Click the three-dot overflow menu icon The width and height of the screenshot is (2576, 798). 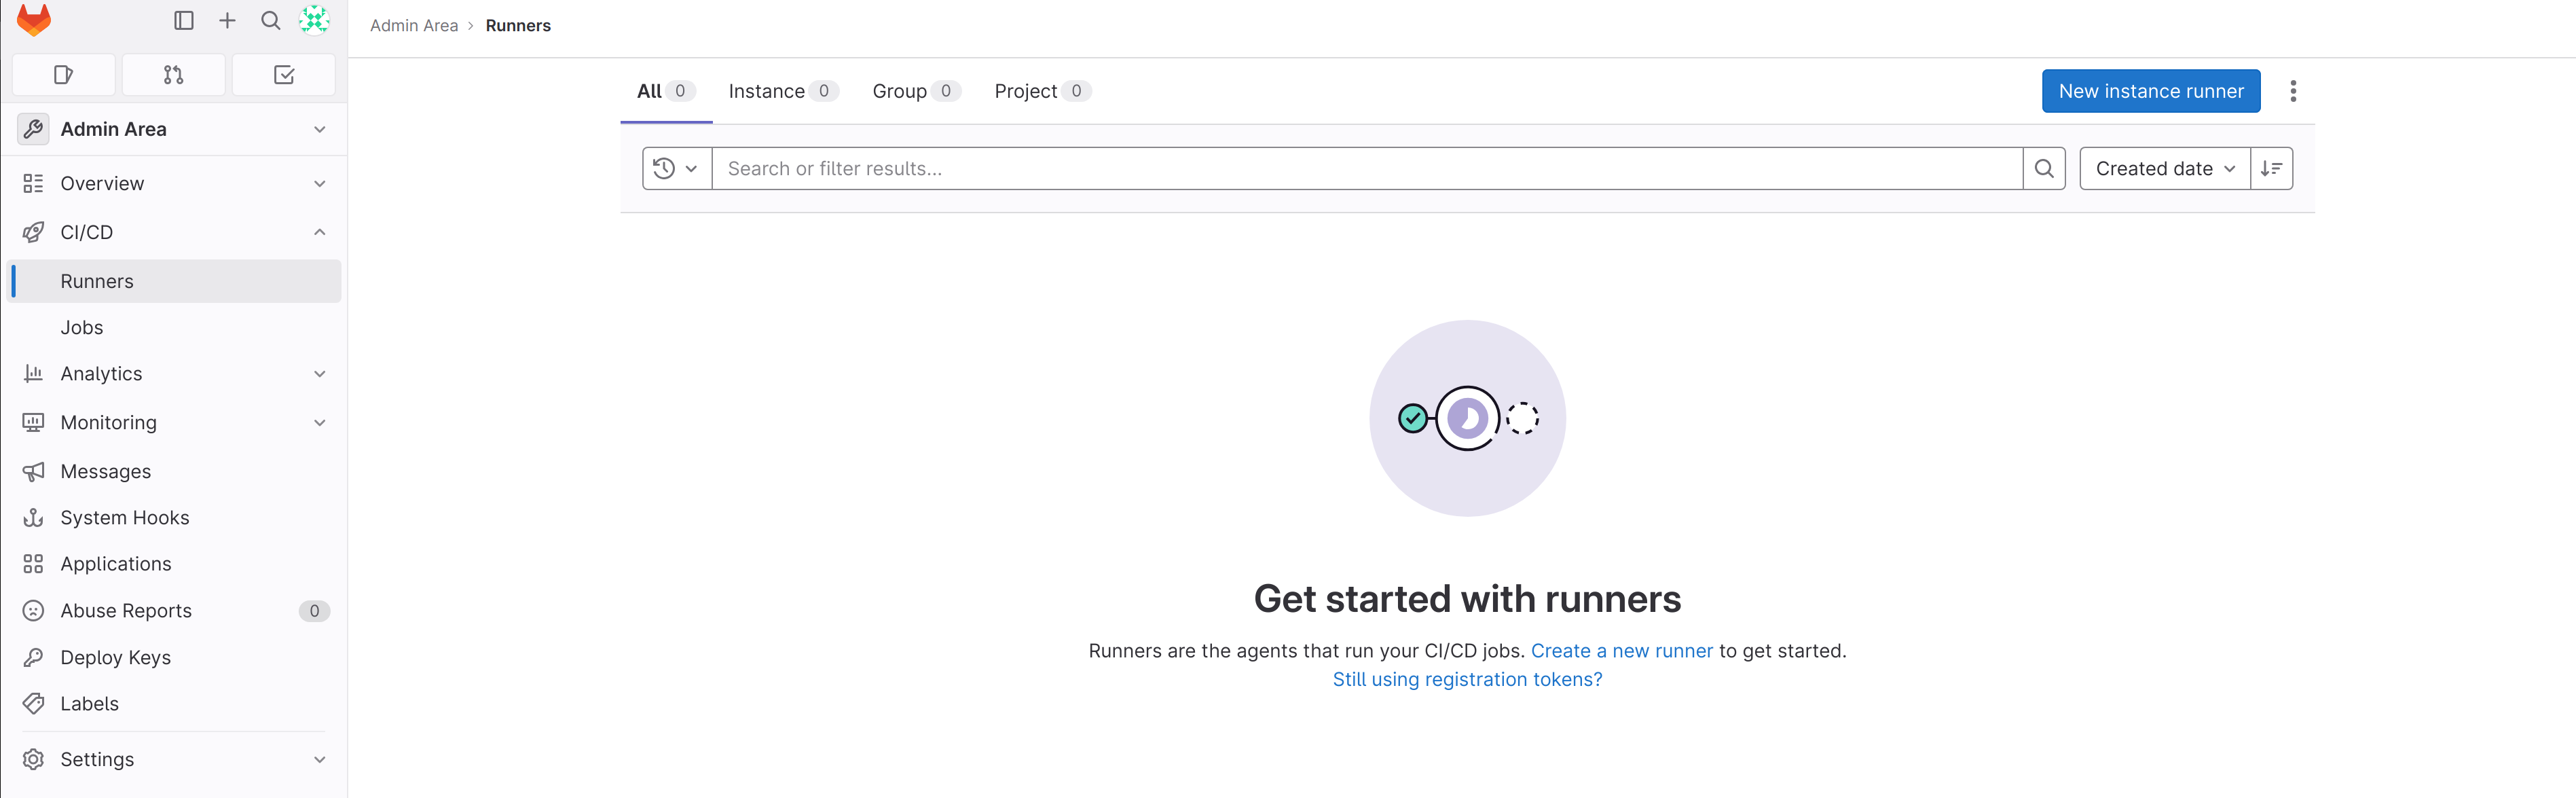tap(2294, 90)
